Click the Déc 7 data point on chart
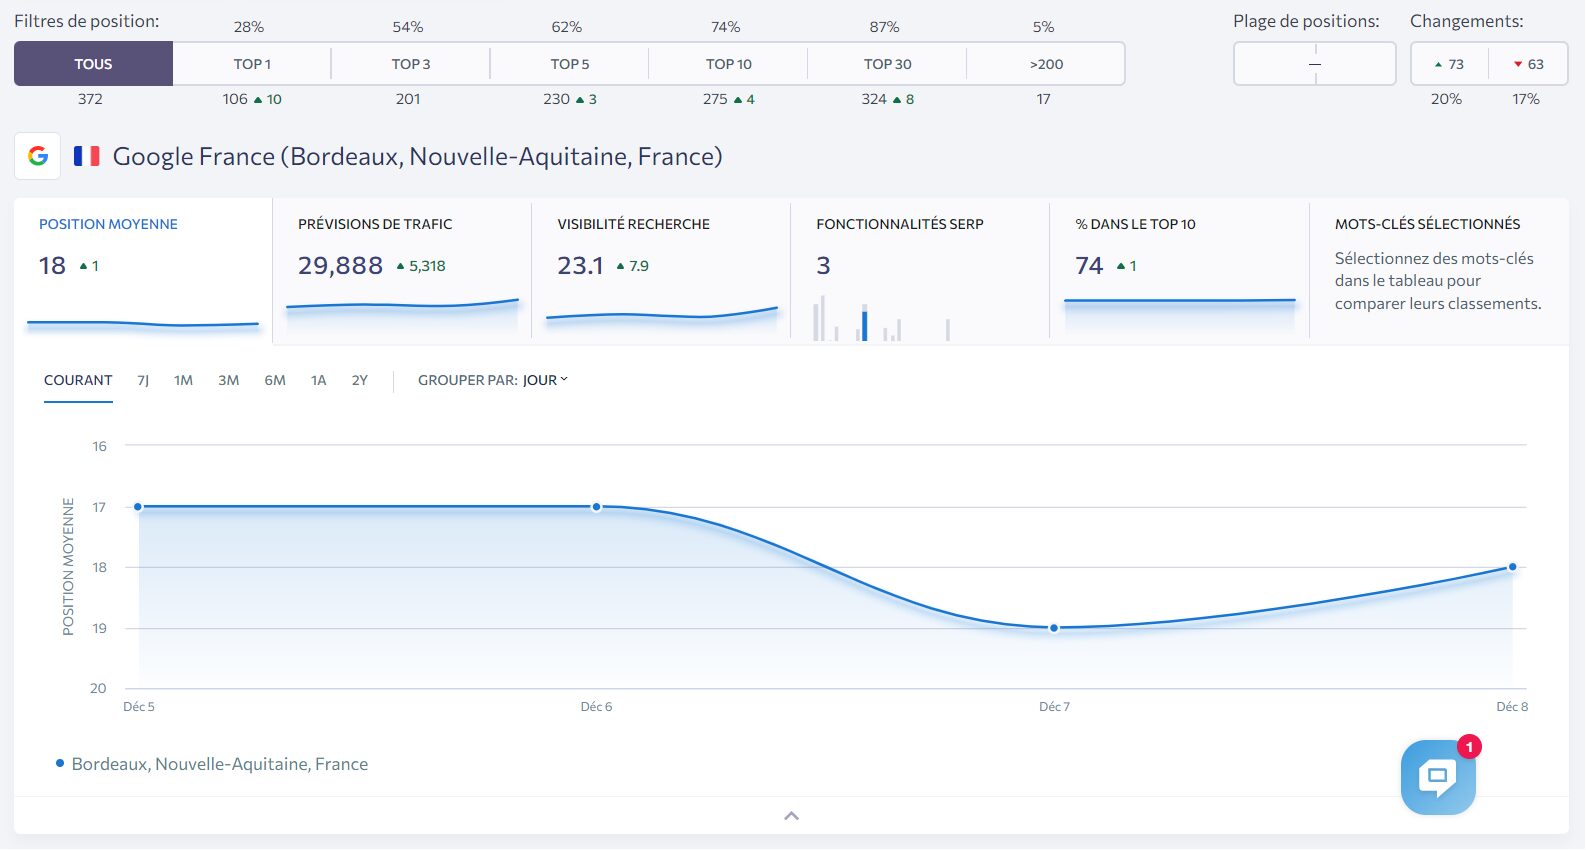 pos(1054,628)
